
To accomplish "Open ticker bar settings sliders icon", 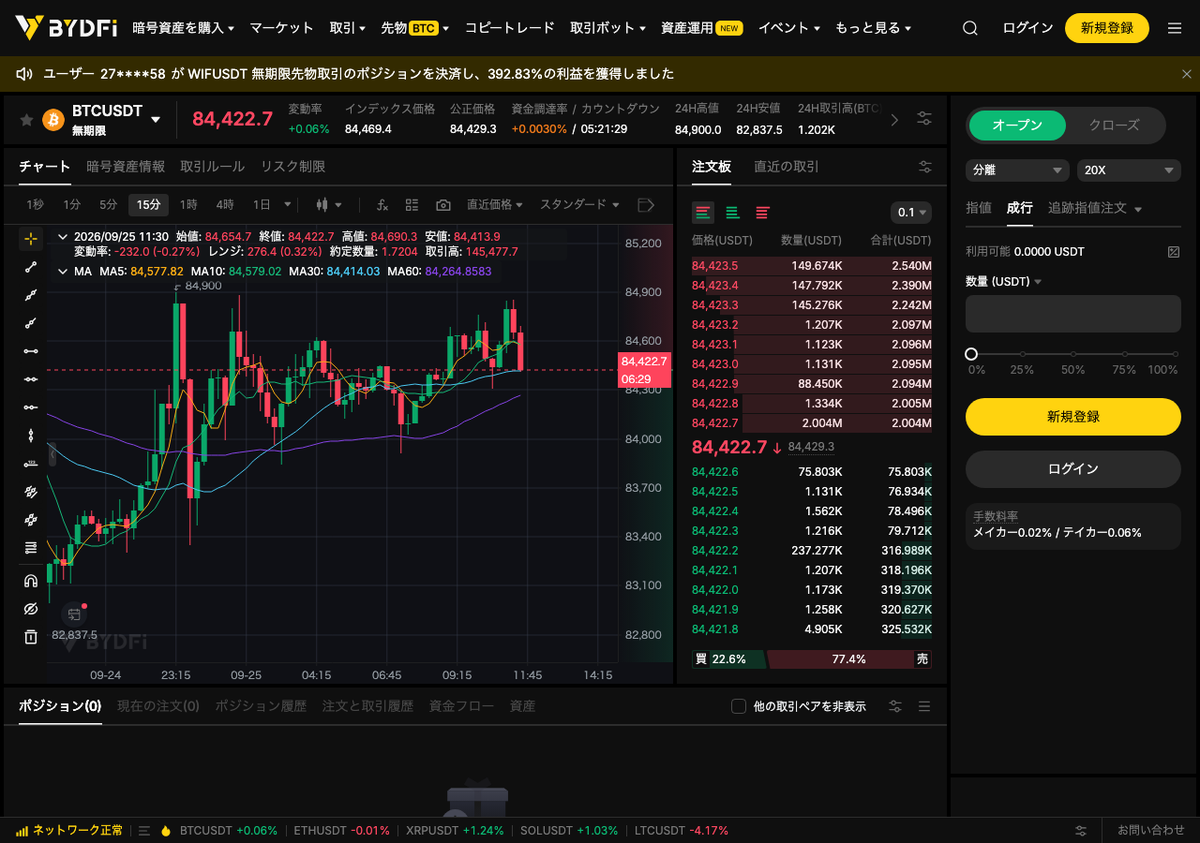I will coord(925,119).
